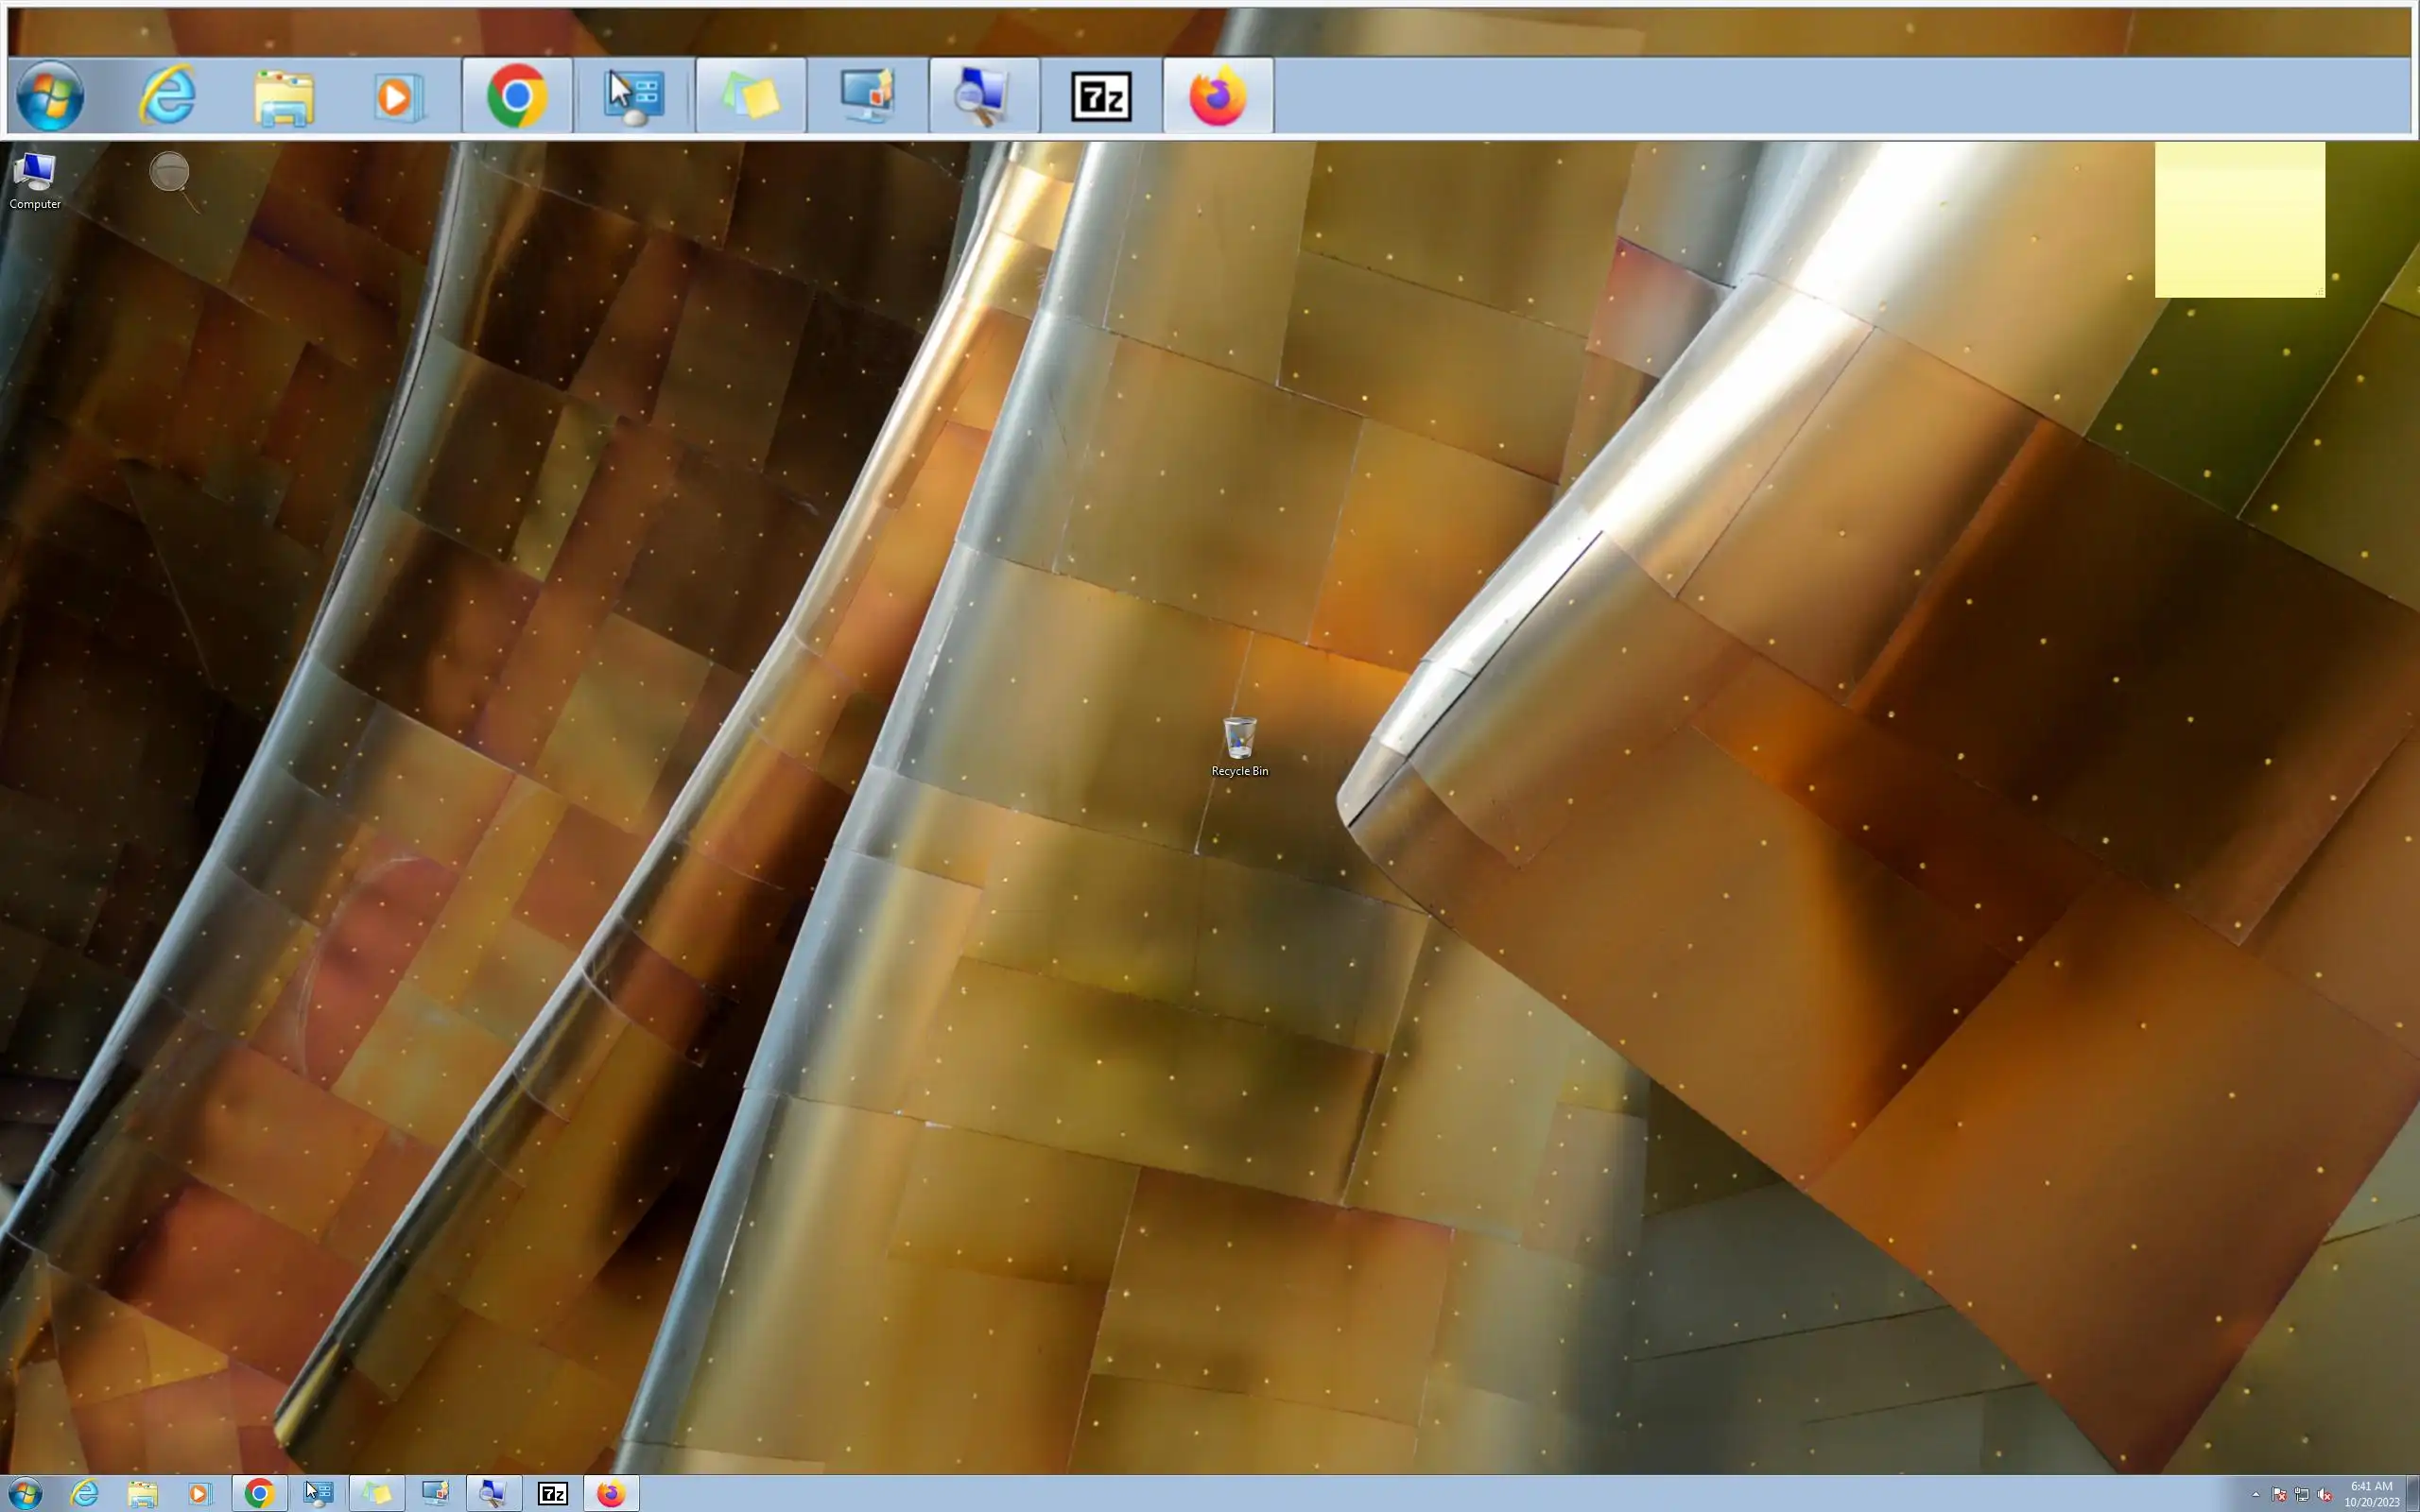Open Windows Explorer folder icon in bottom taskbar
Image resolution: width=2420 pixels, height=1512 pixels.
pyautogui.click(x=142, y=1494)
